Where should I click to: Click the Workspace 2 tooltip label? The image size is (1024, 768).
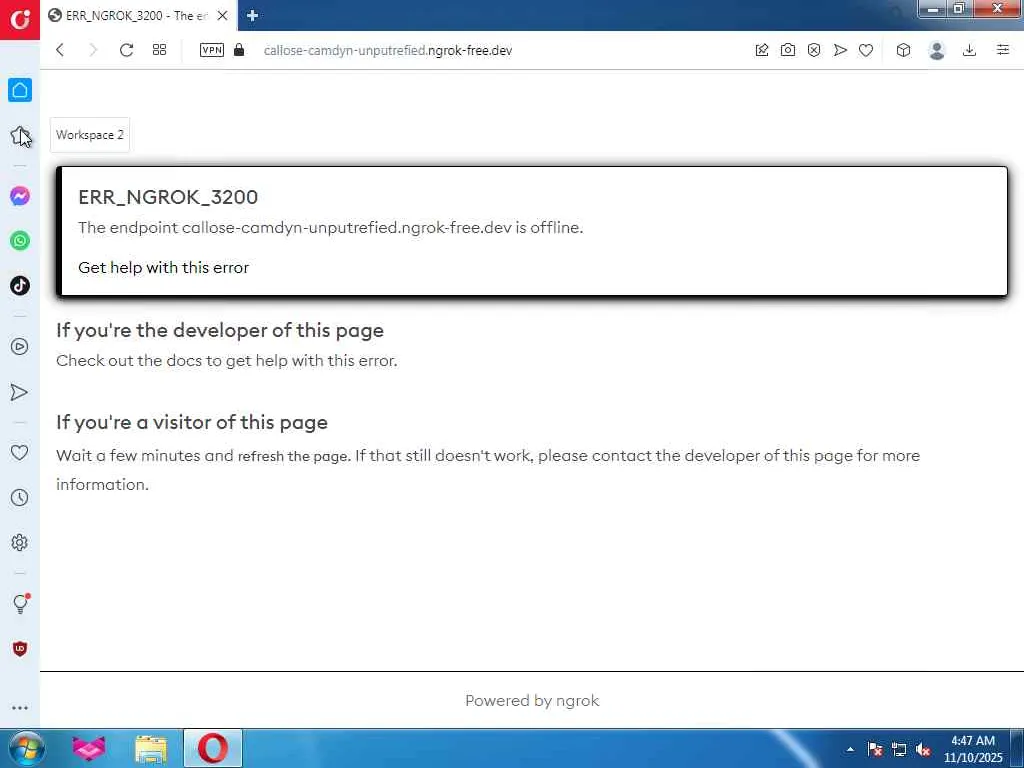[89, 135]
